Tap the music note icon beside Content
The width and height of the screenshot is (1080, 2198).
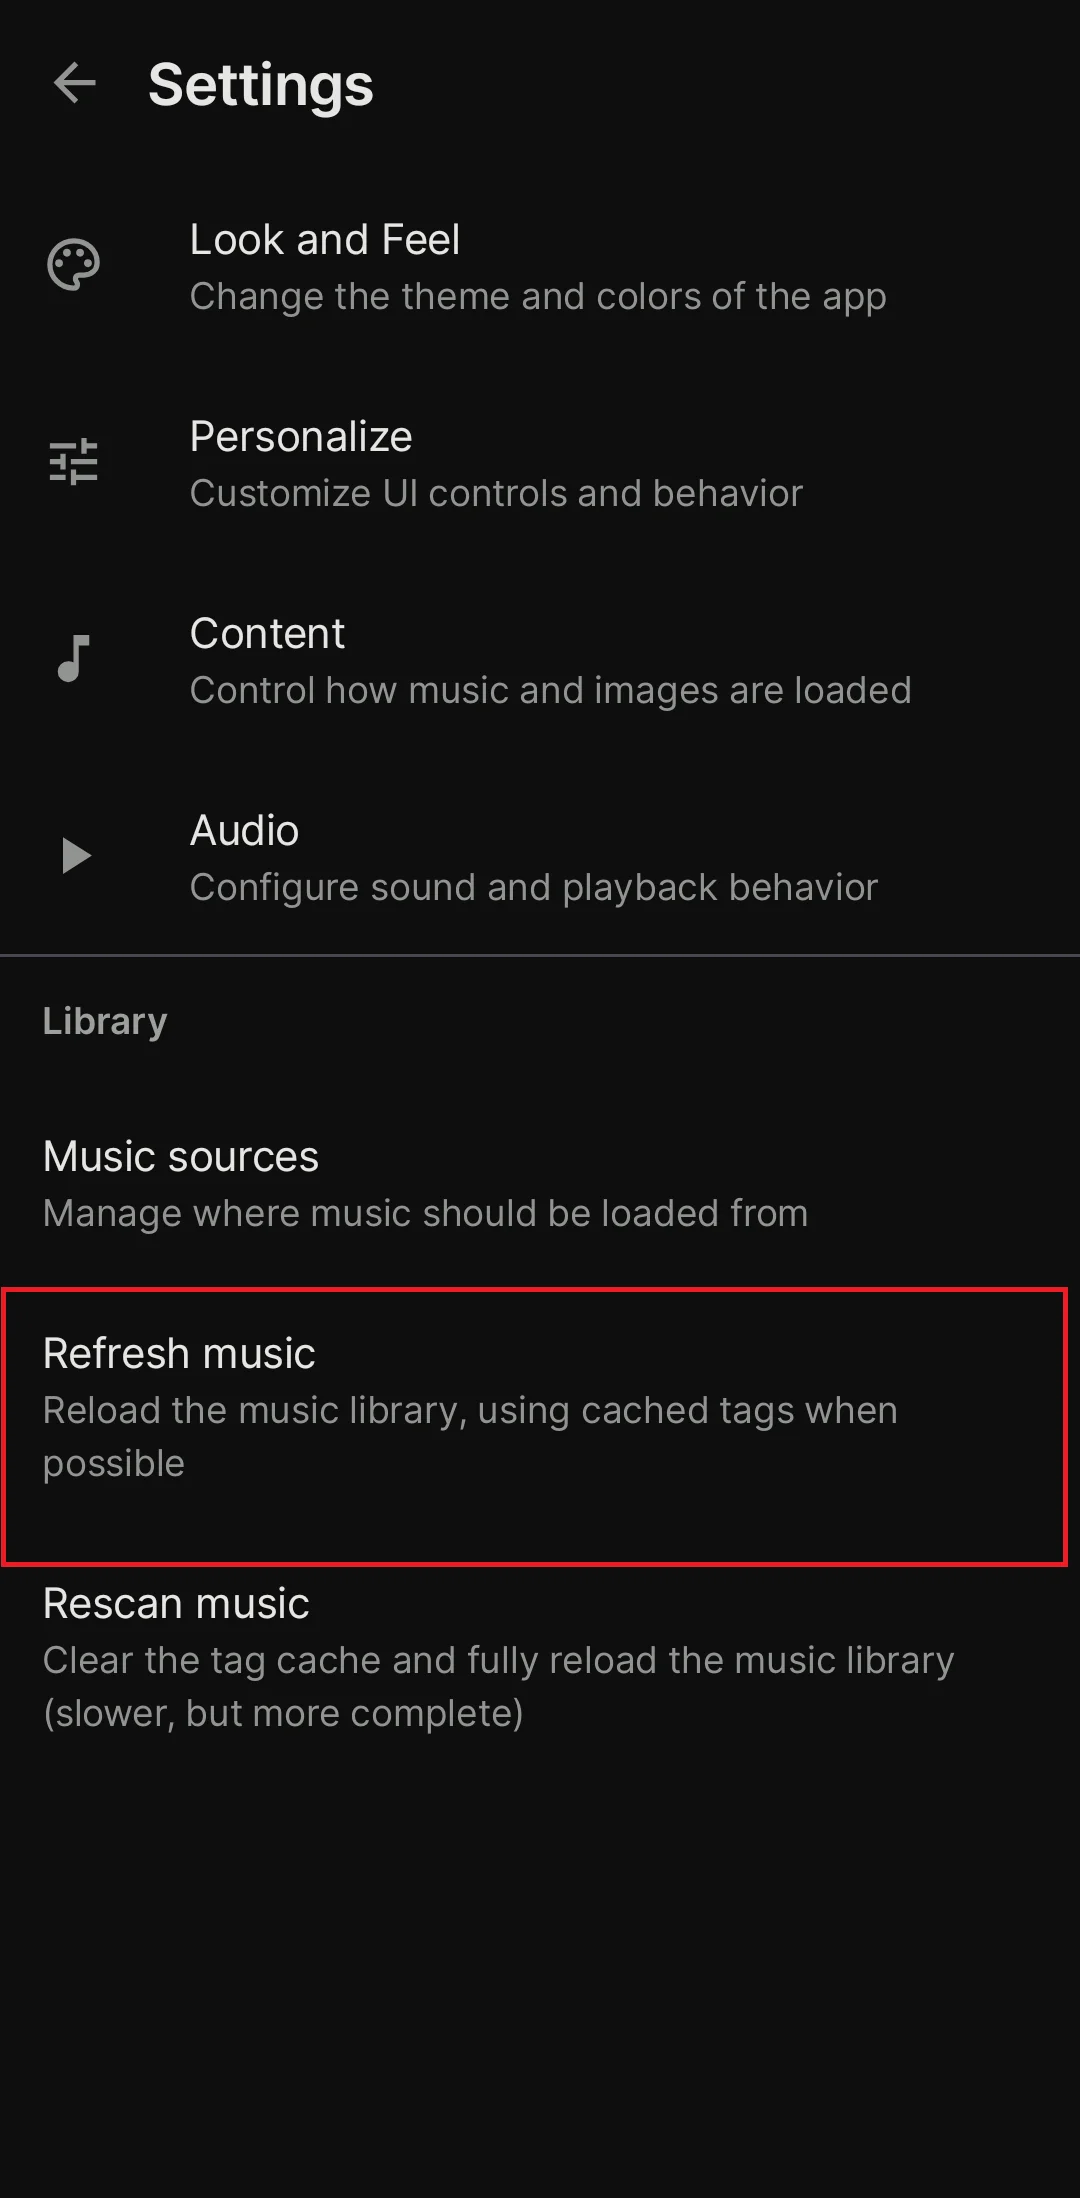click(x=74, y=659)
